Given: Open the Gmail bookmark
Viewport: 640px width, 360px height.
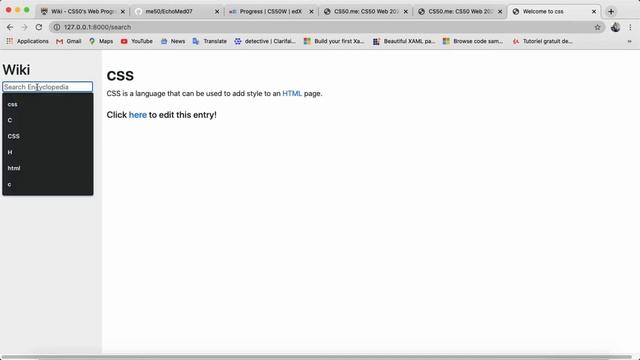Looking at the screenshot, I should 69,41.
